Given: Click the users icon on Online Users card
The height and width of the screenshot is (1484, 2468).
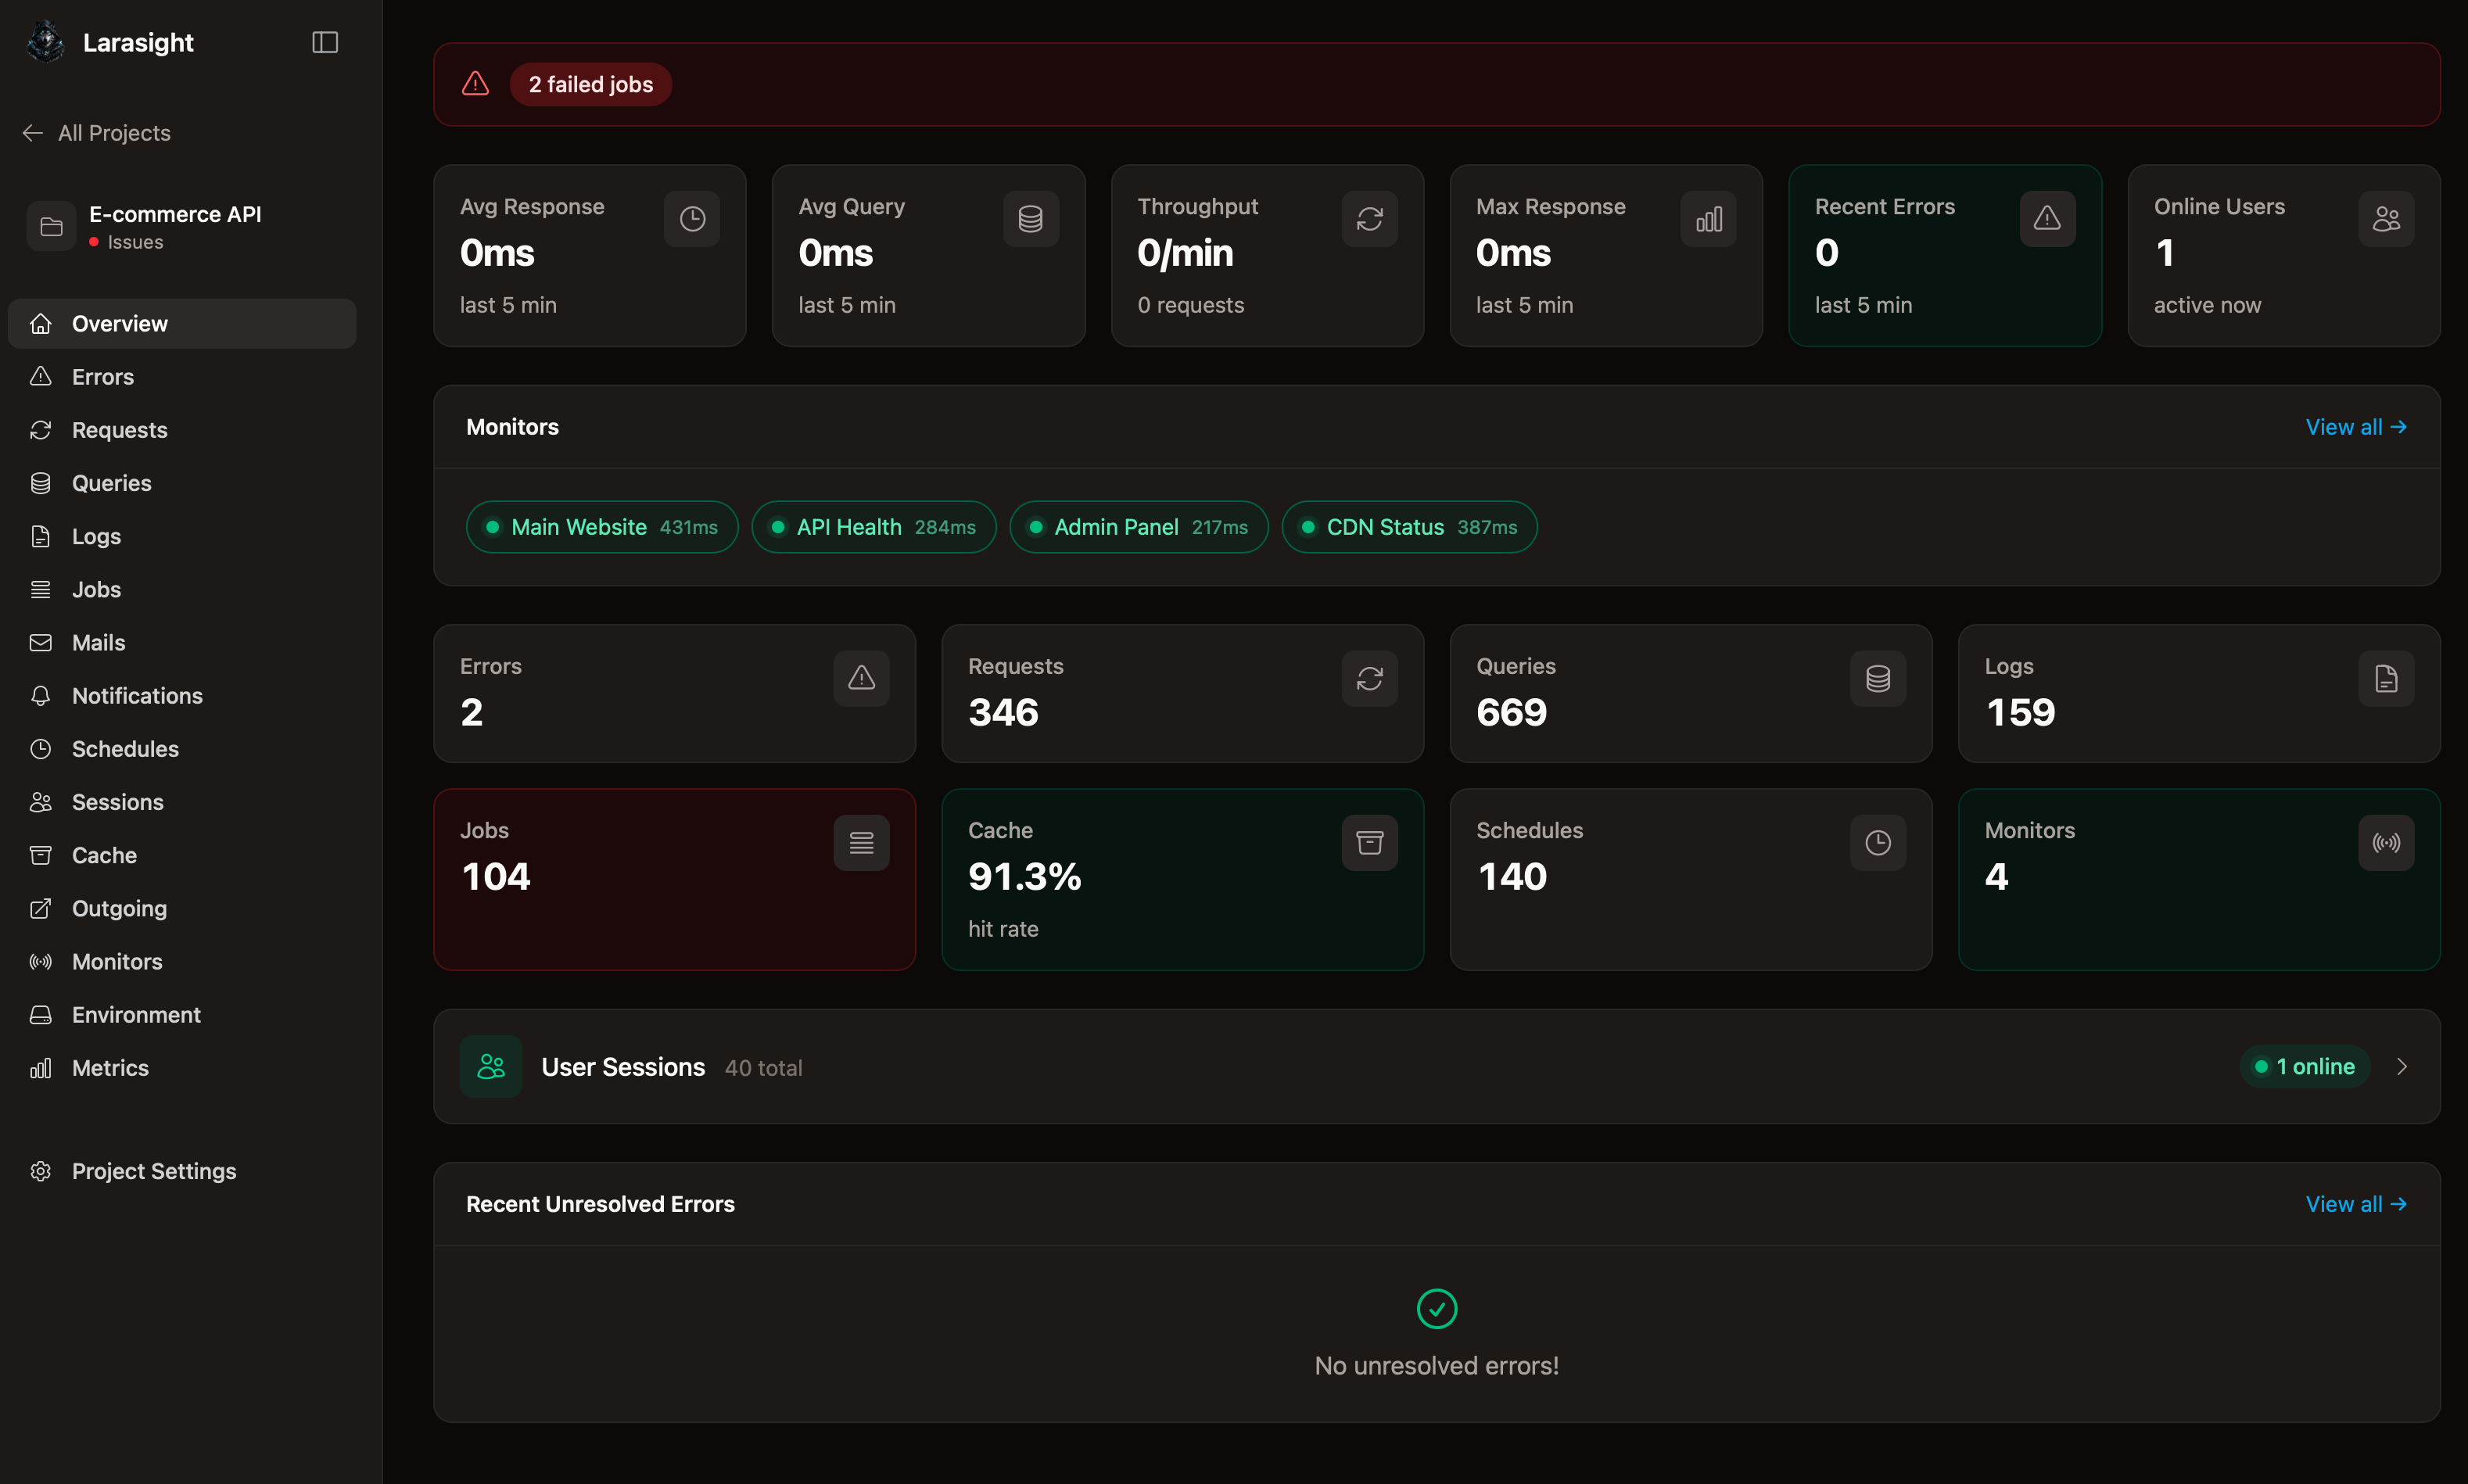Looking at the screenshot, I should [x=2386, y=218].
